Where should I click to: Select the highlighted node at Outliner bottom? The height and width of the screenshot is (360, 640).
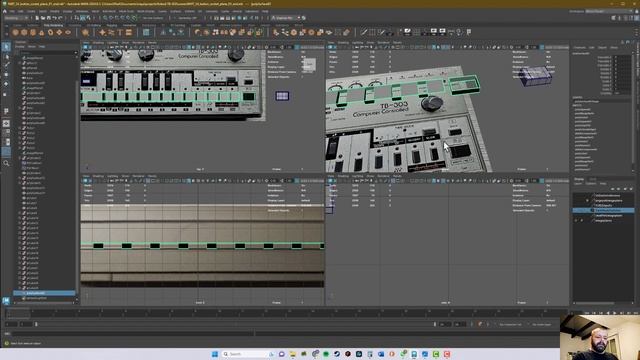tap(44, 293)
